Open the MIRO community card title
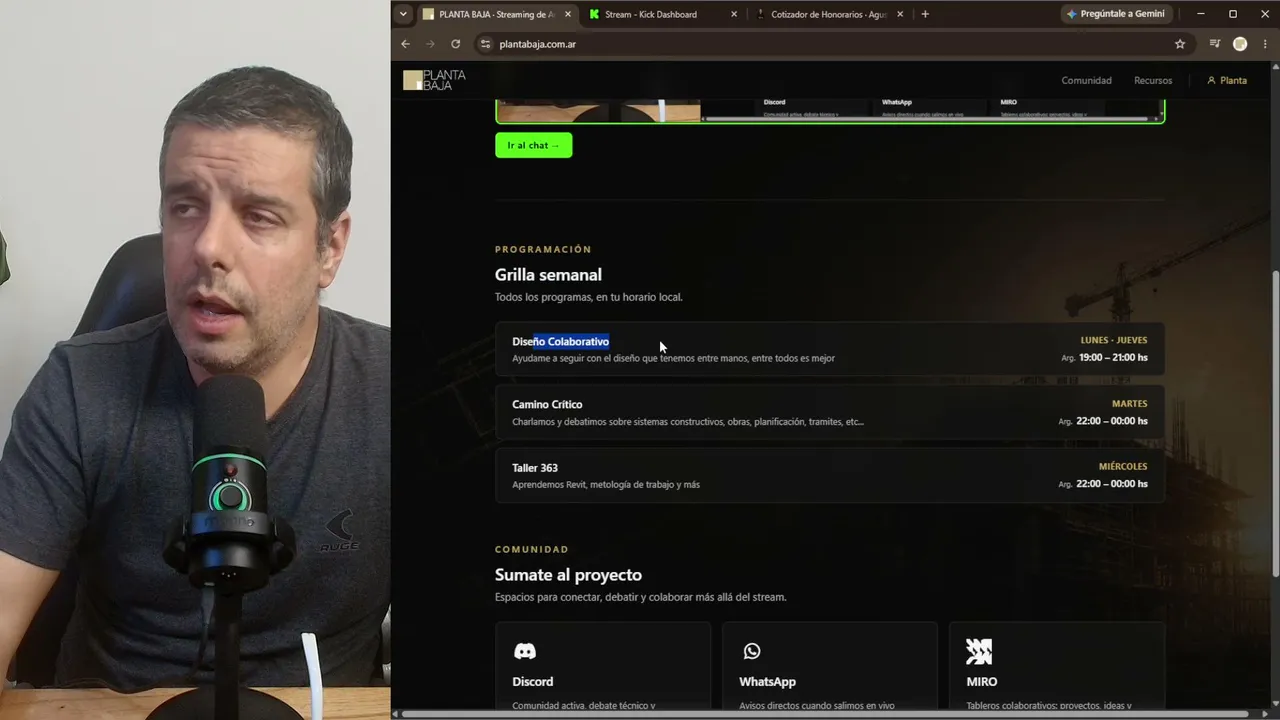This screenshot has width=1280, height=720. tap(982, 682)
